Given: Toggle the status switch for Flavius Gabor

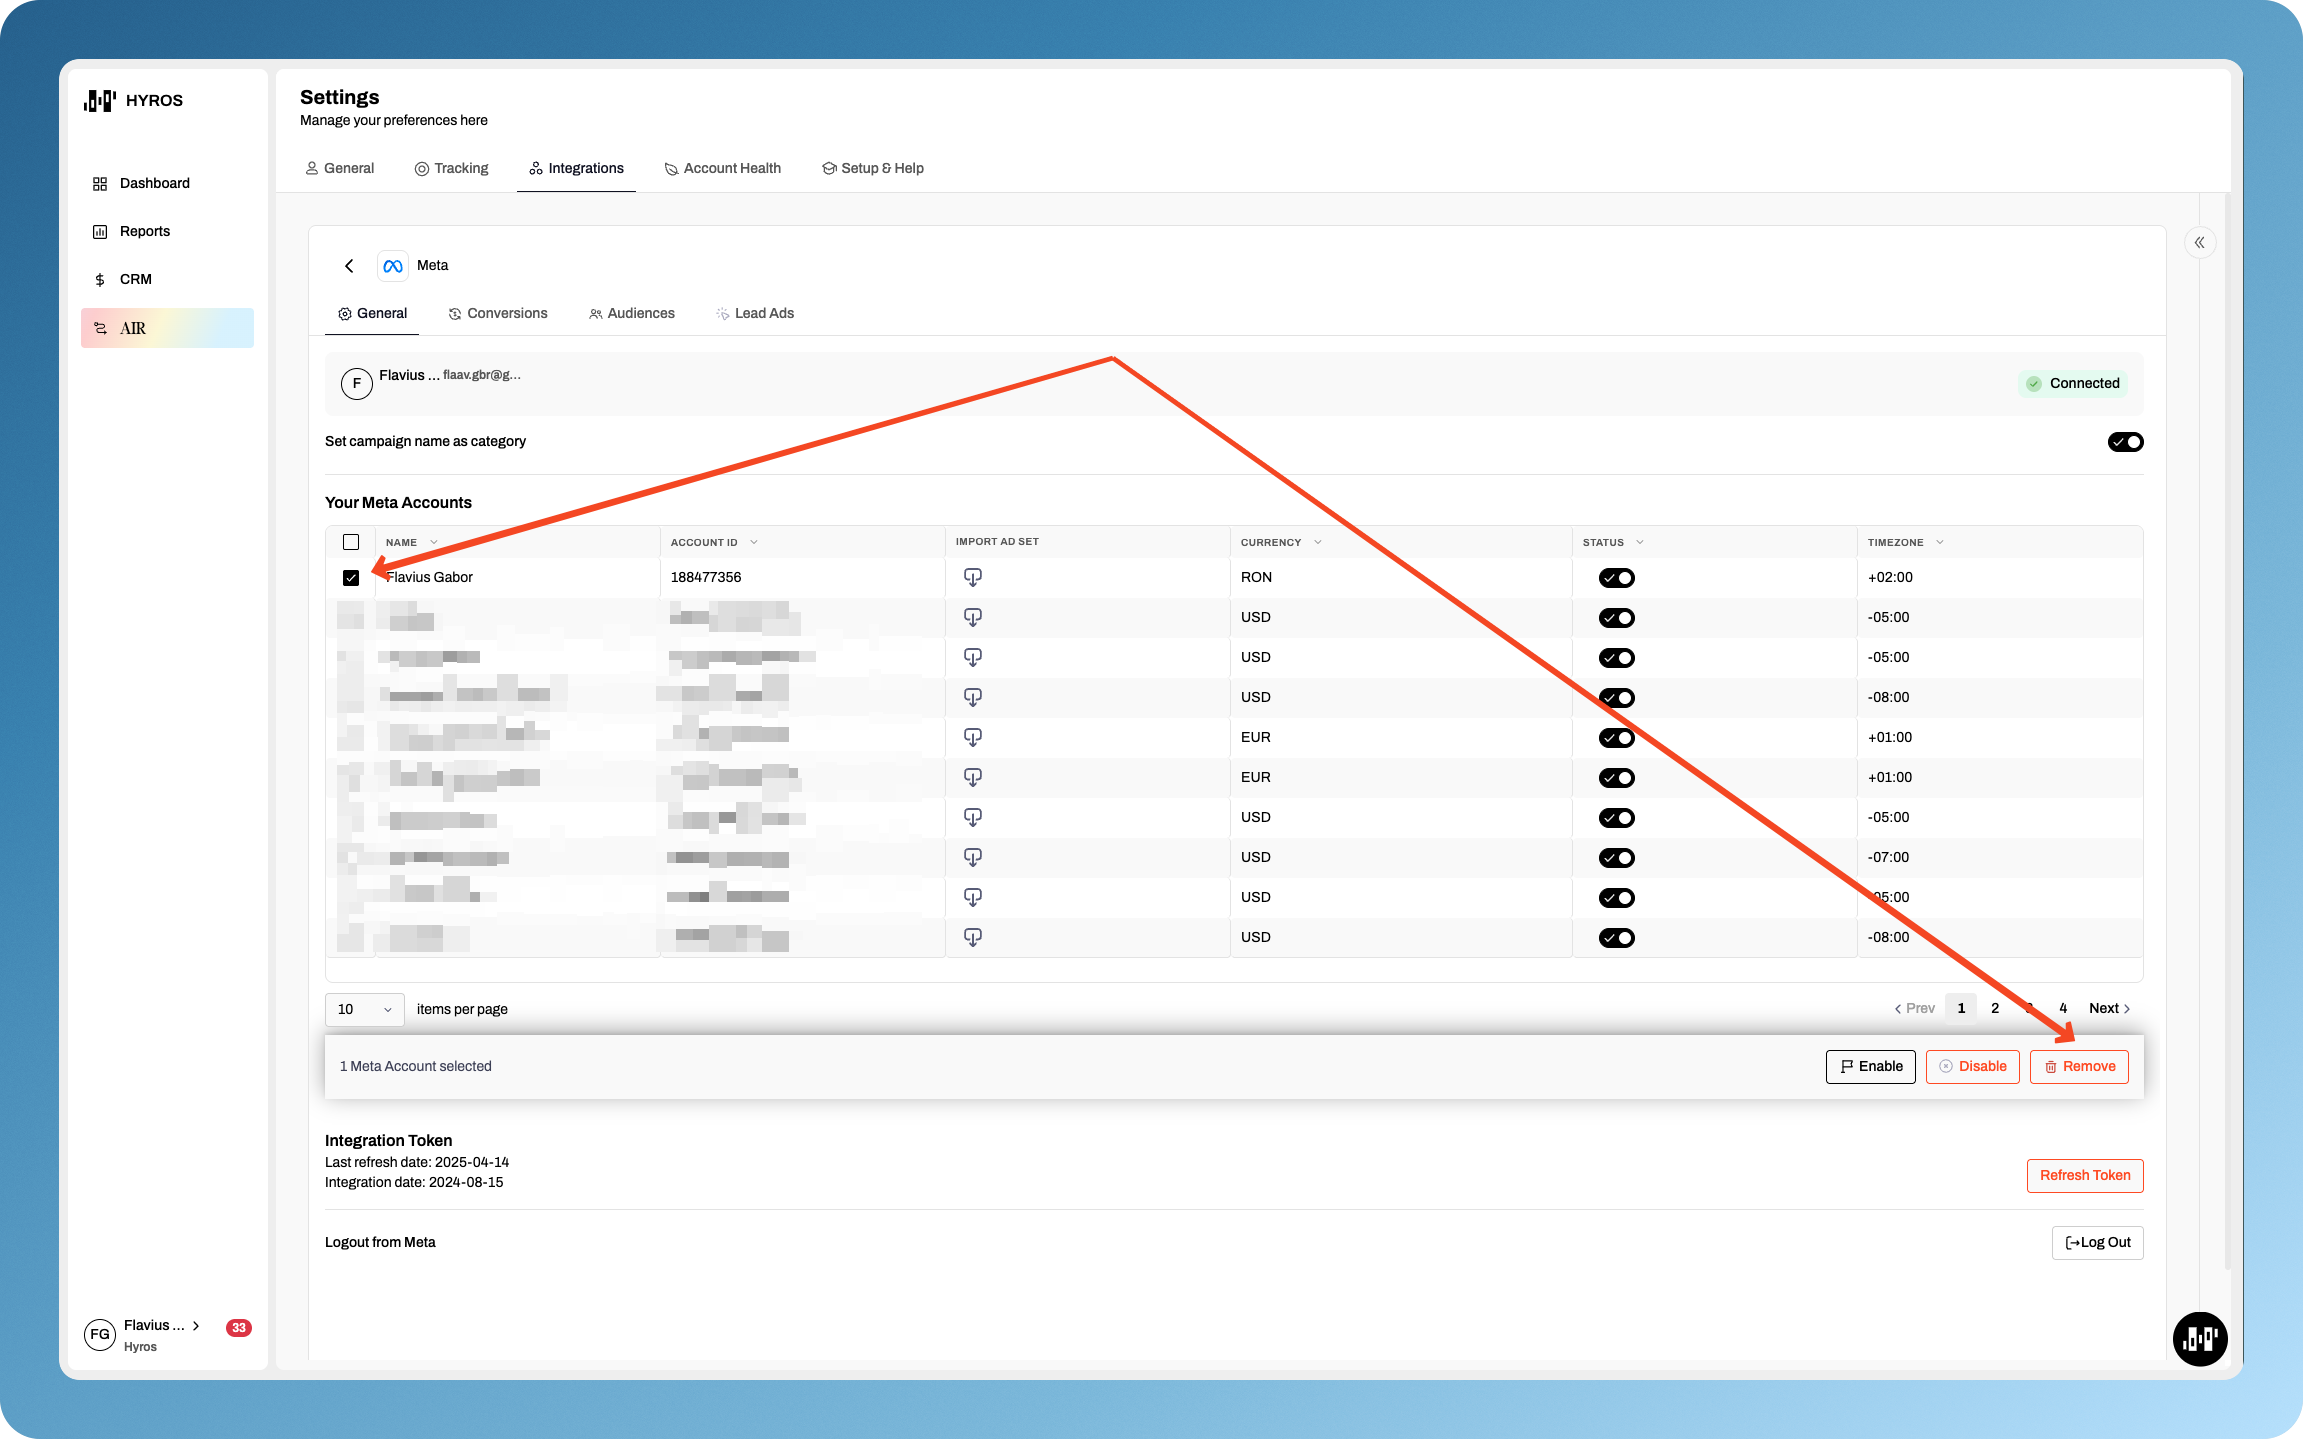Looking at the screenshot, I should pyautogui.click(x=1616, y=578).
